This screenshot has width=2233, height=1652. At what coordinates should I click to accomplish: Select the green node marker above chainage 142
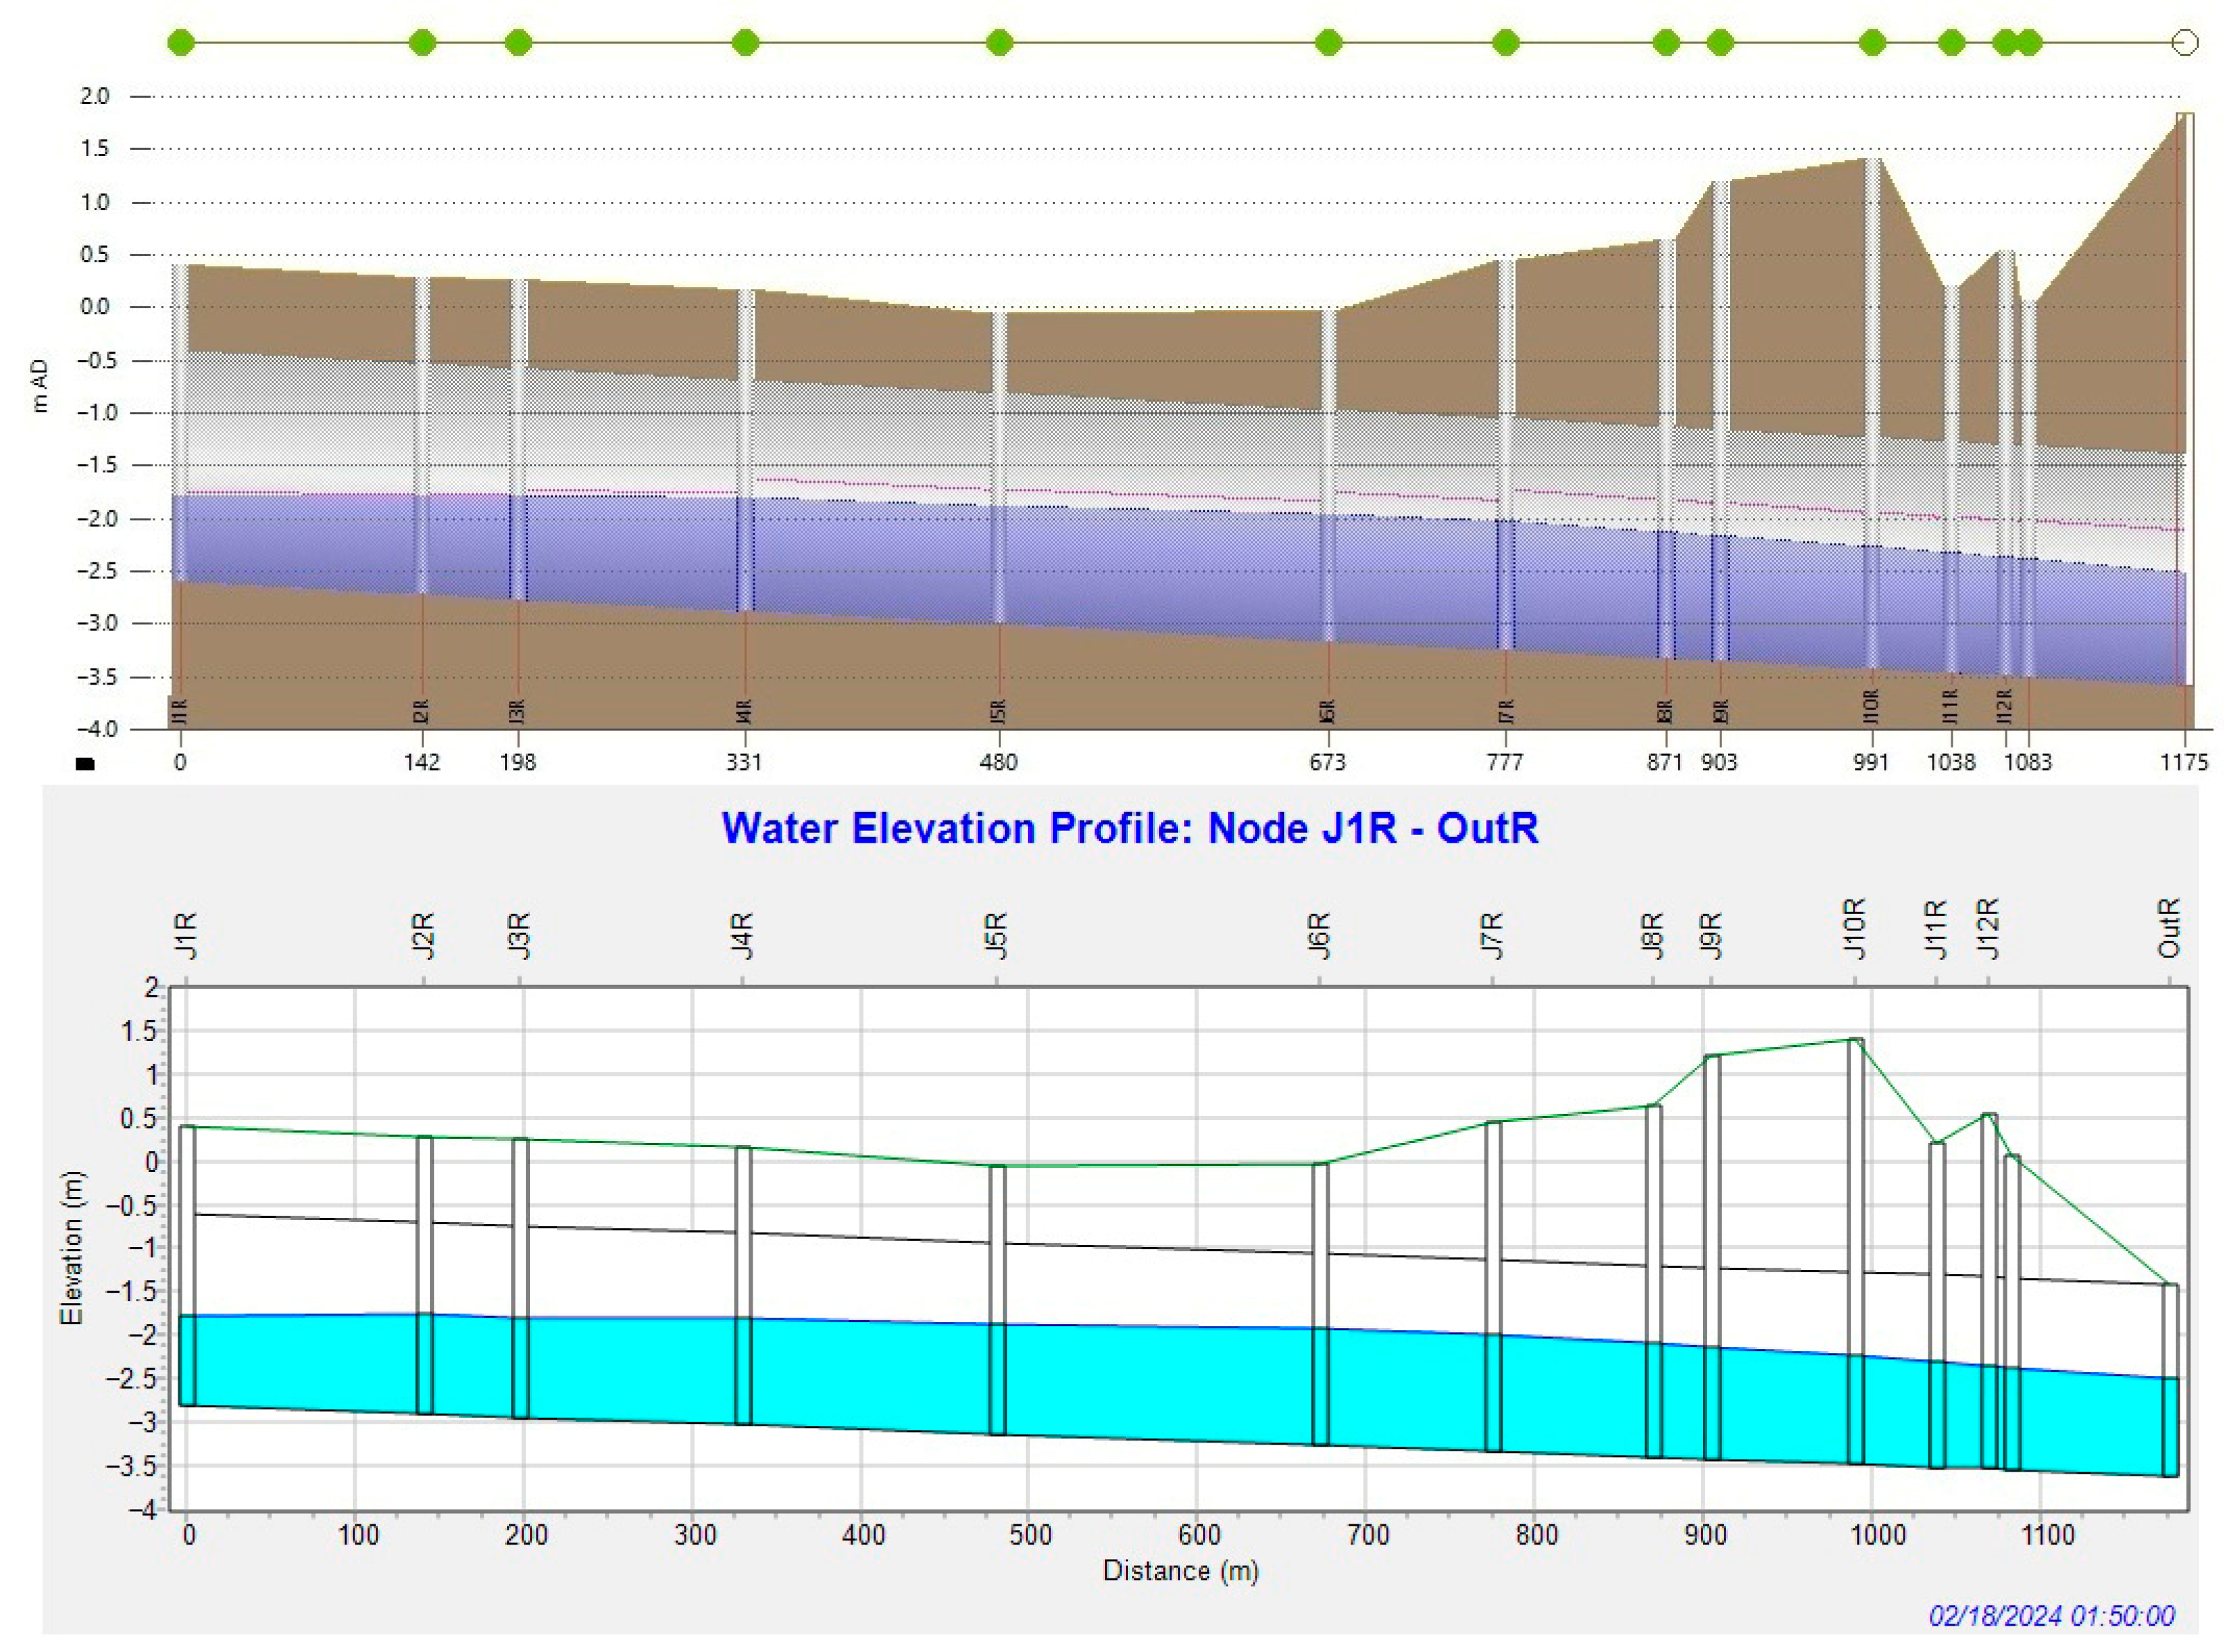tap(423, 43)
